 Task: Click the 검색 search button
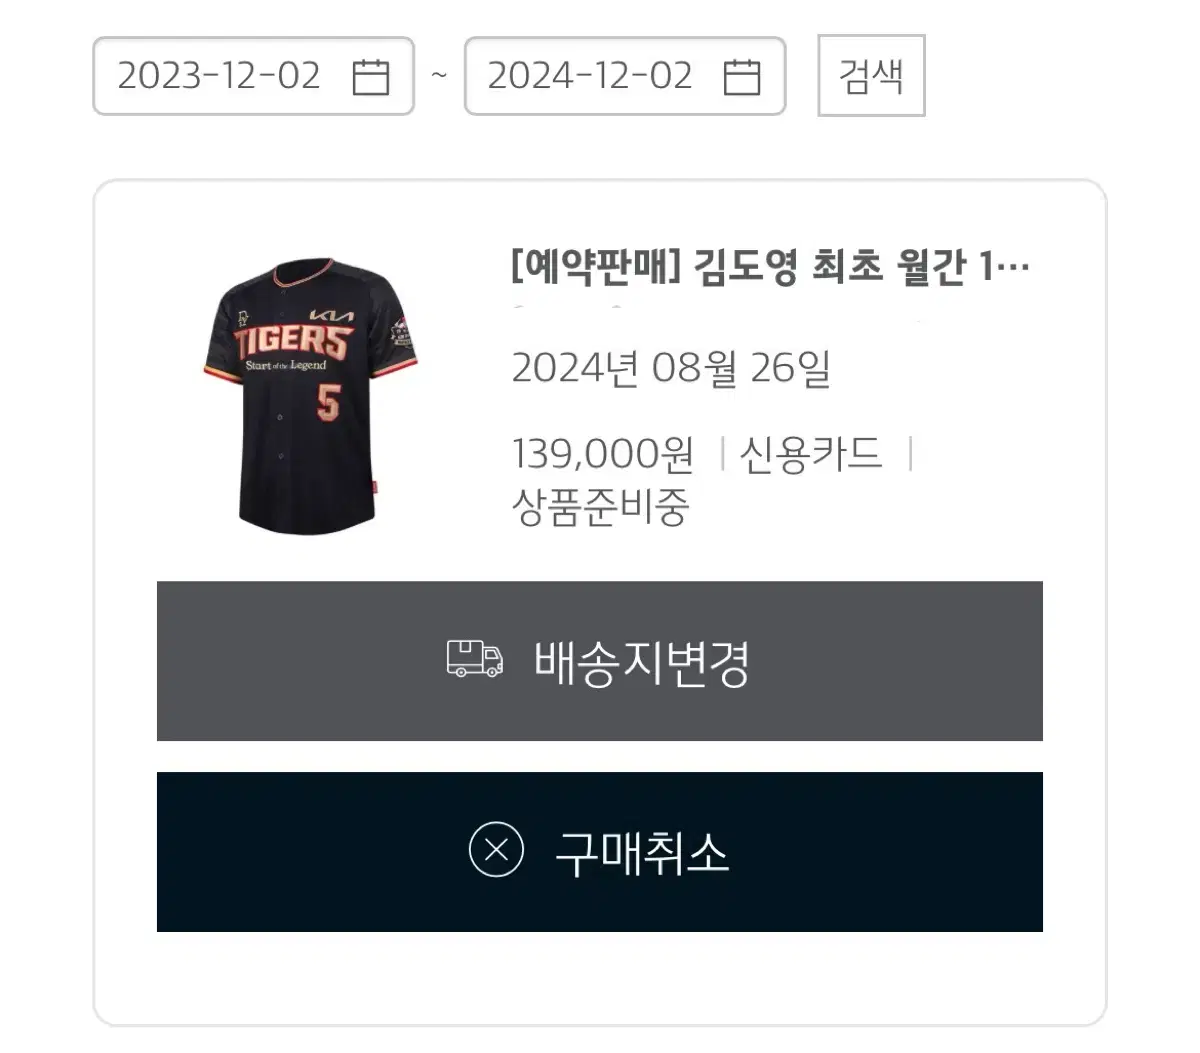click(871, 76)
